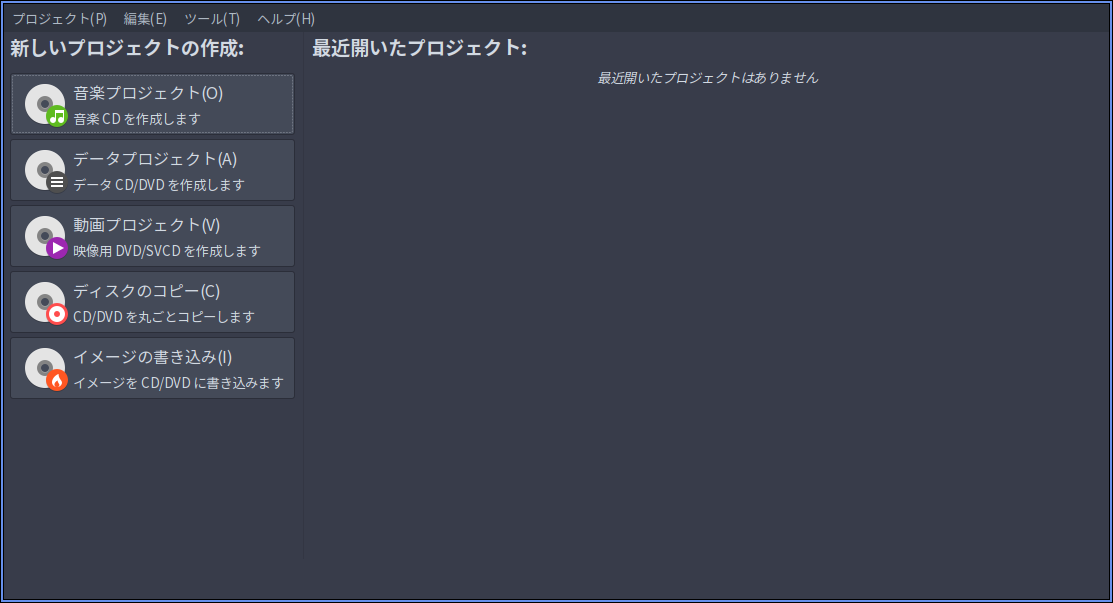Open the ツール(T) menu
The image size is (1113, 603).
(212, 18)
